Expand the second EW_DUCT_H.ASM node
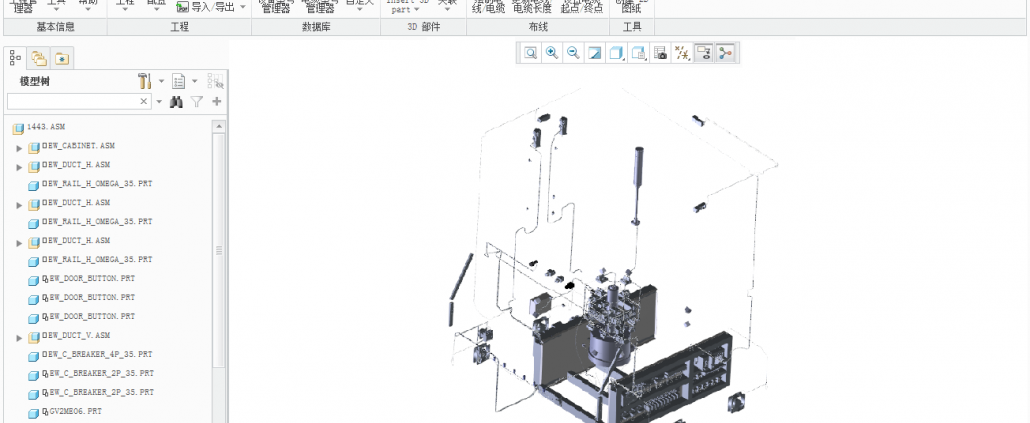Image resolution: width=1030 pixels, height=423 pixels. [20, 206]
